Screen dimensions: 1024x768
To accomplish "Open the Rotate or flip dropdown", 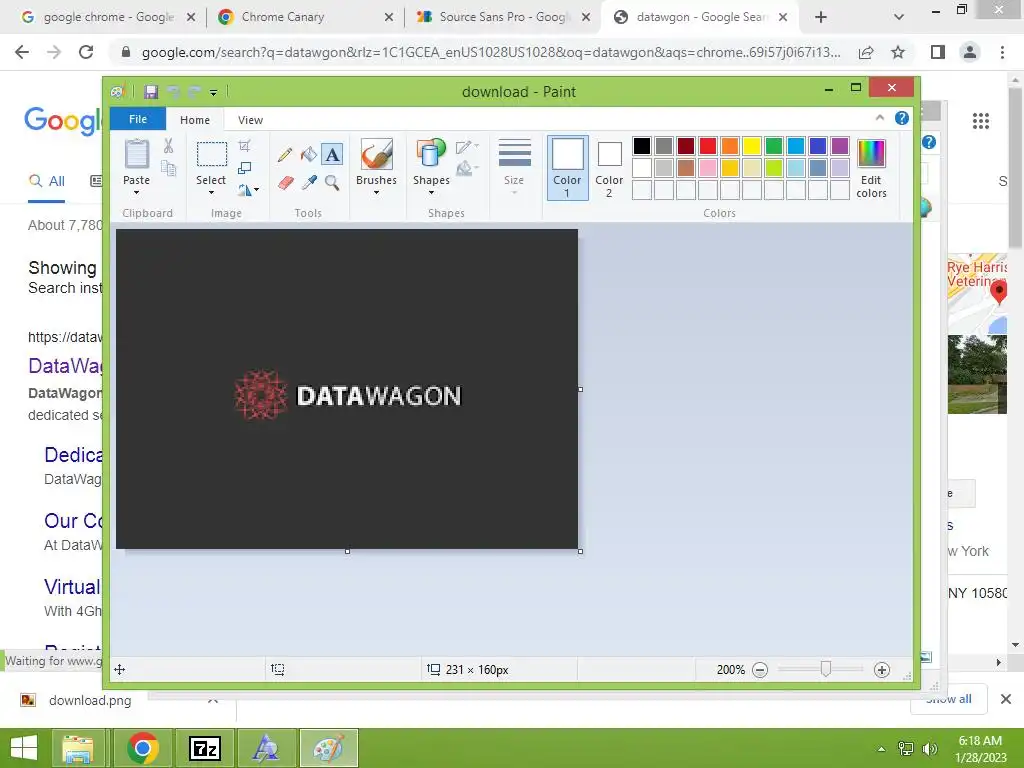I will (x=248, y=190).
